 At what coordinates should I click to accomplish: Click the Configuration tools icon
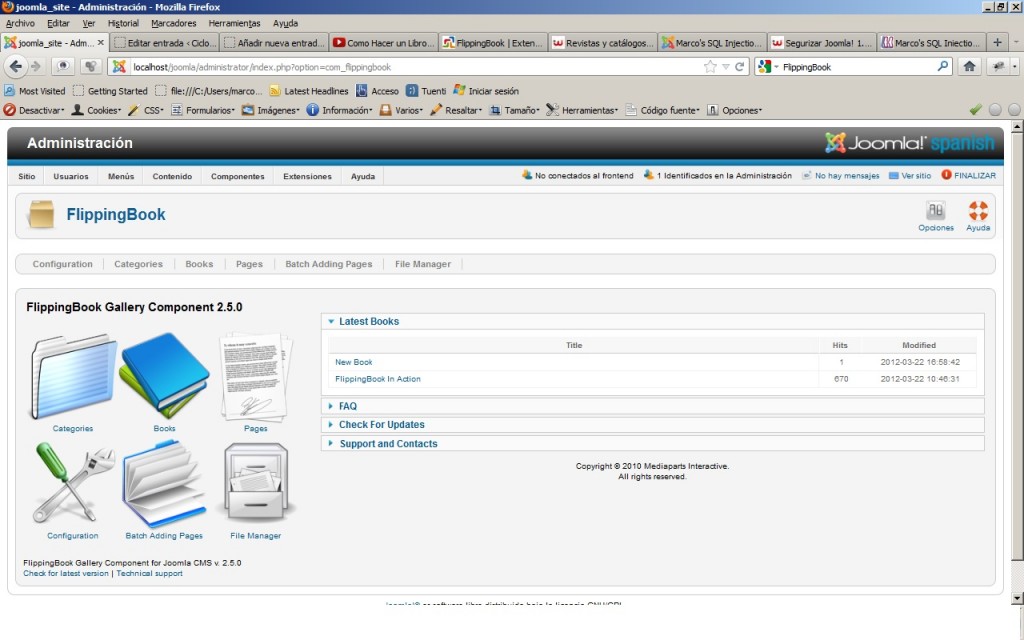tap(73, 484)
